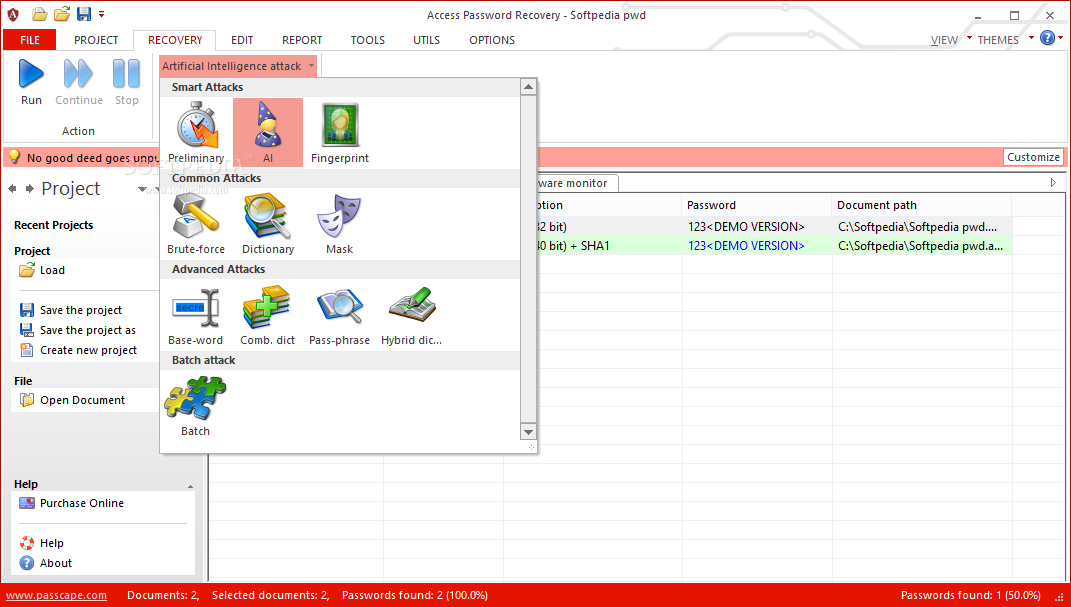
Task: Collapse the Help section arrow
Action: [x=191, y=487]
